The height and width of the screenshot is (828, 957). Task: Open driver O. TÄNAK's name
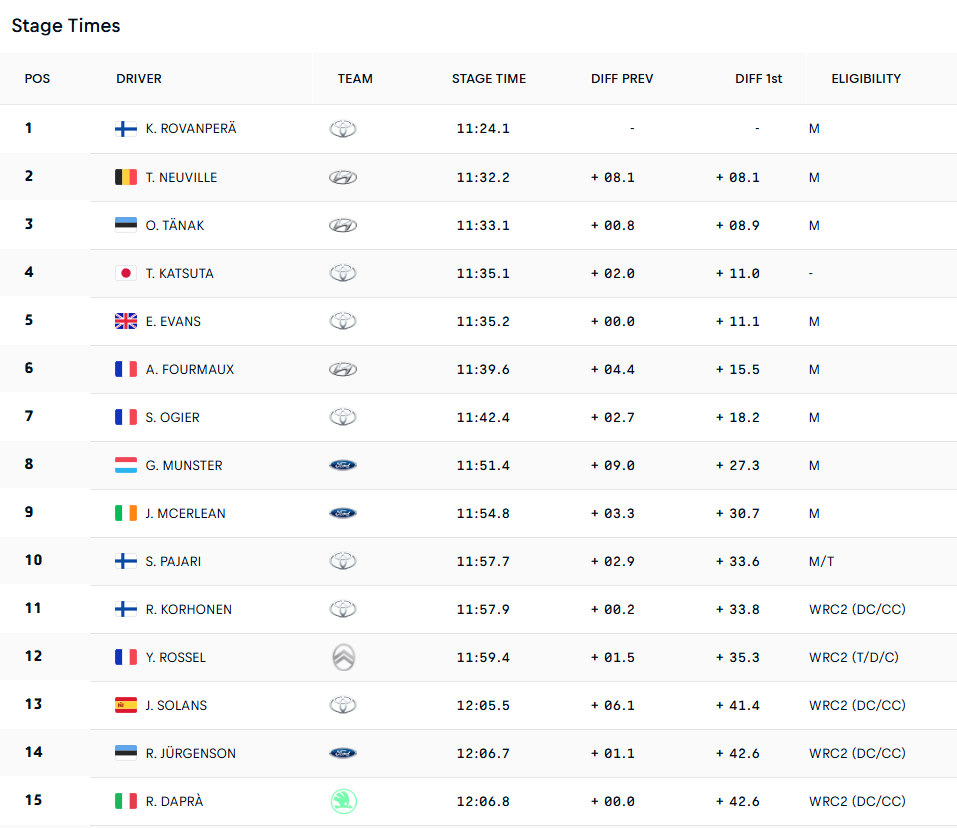pos(175,225)
